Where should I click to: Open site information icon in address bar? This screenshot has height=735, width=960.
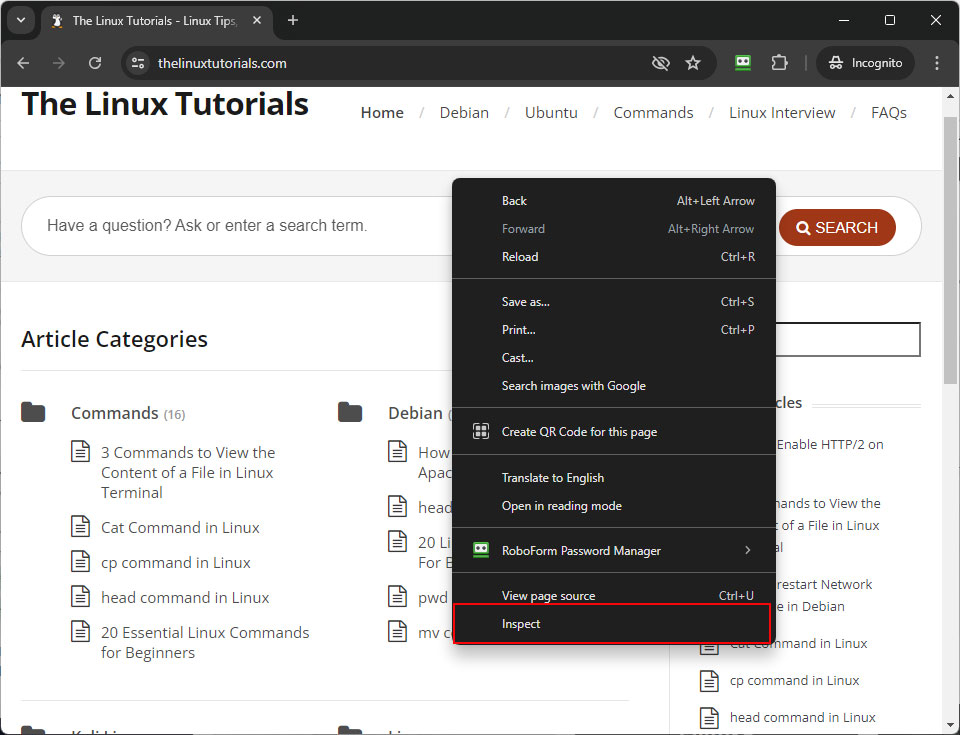pos(138,63)
